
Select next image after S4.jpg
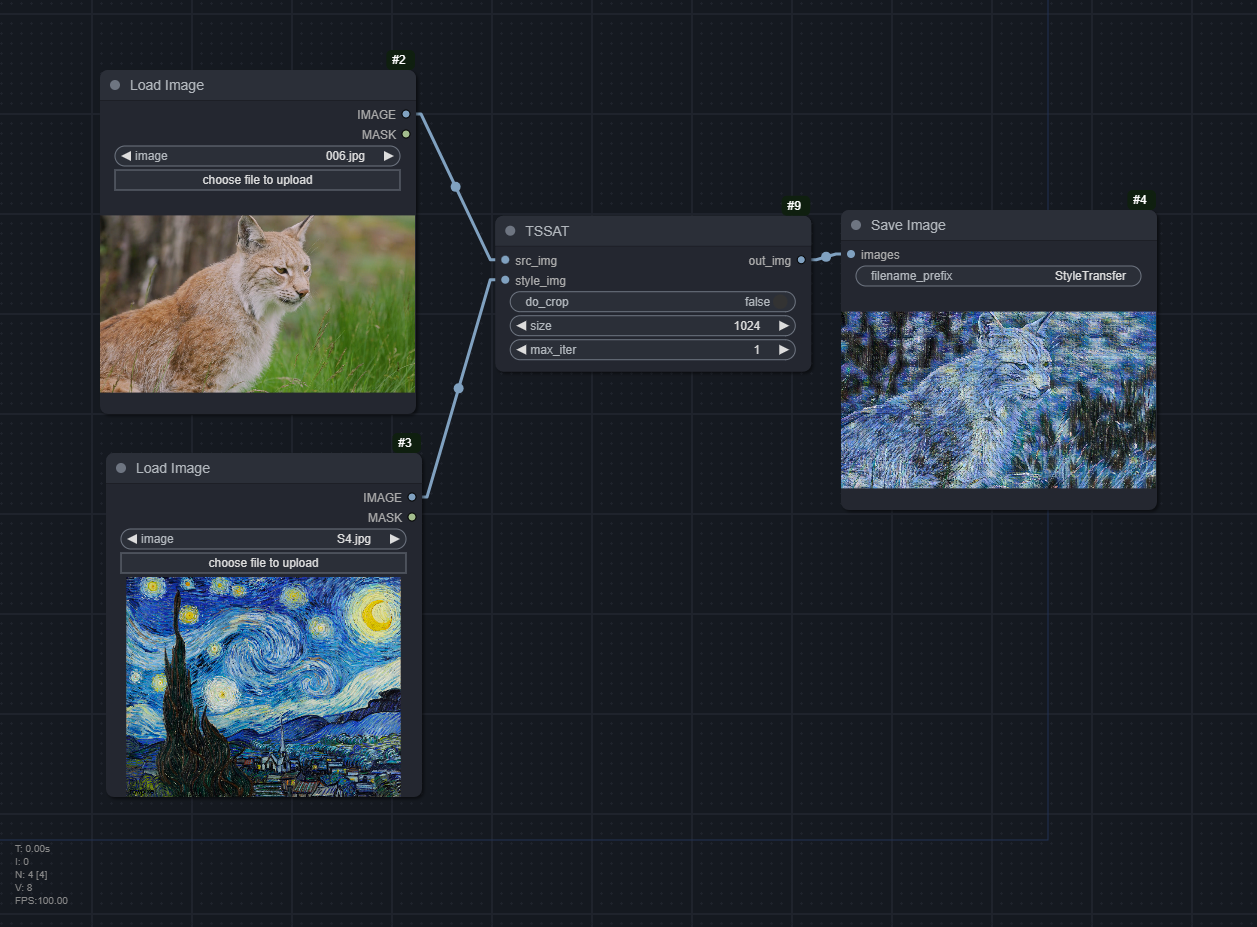click(395, 539)
